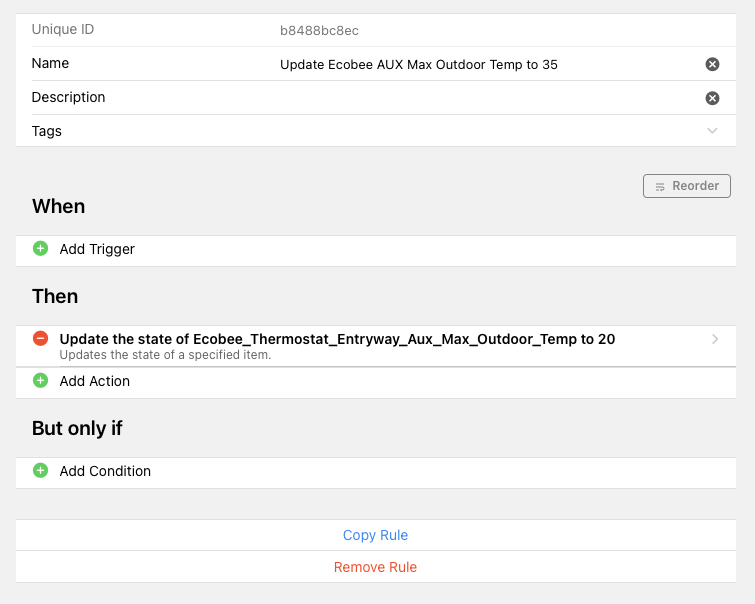Open action details via right chevron
The image size is (755, 604).
coord(715,339)
